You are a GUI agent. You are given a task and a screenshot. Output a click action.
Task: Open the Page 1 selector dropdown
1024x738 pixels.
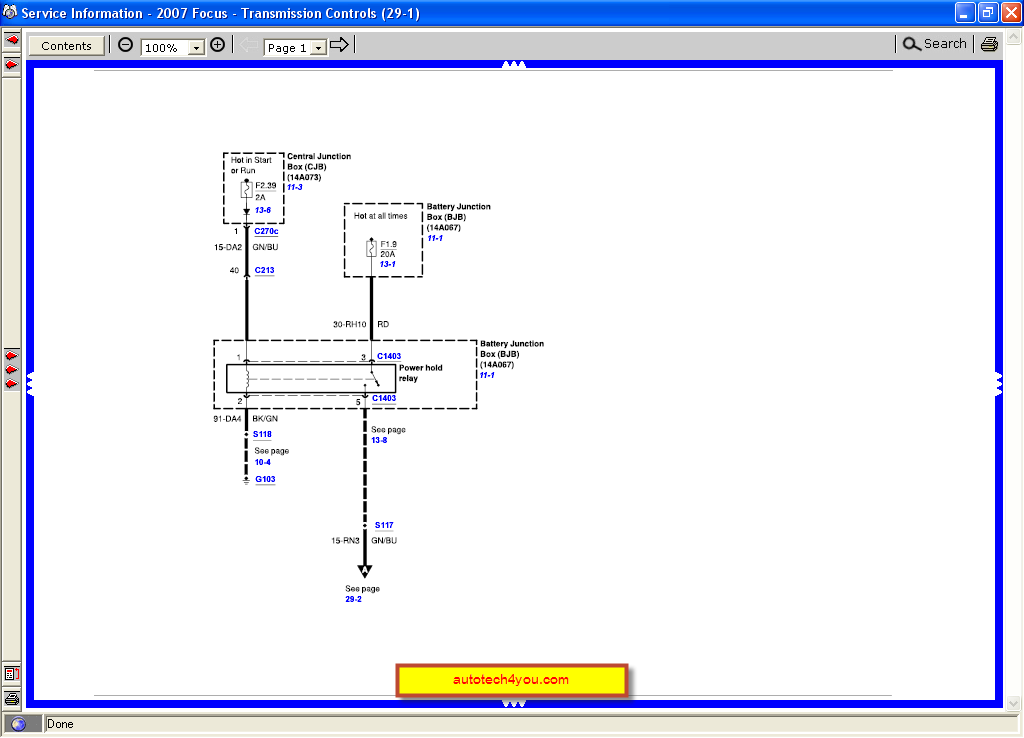coord(317,47)
